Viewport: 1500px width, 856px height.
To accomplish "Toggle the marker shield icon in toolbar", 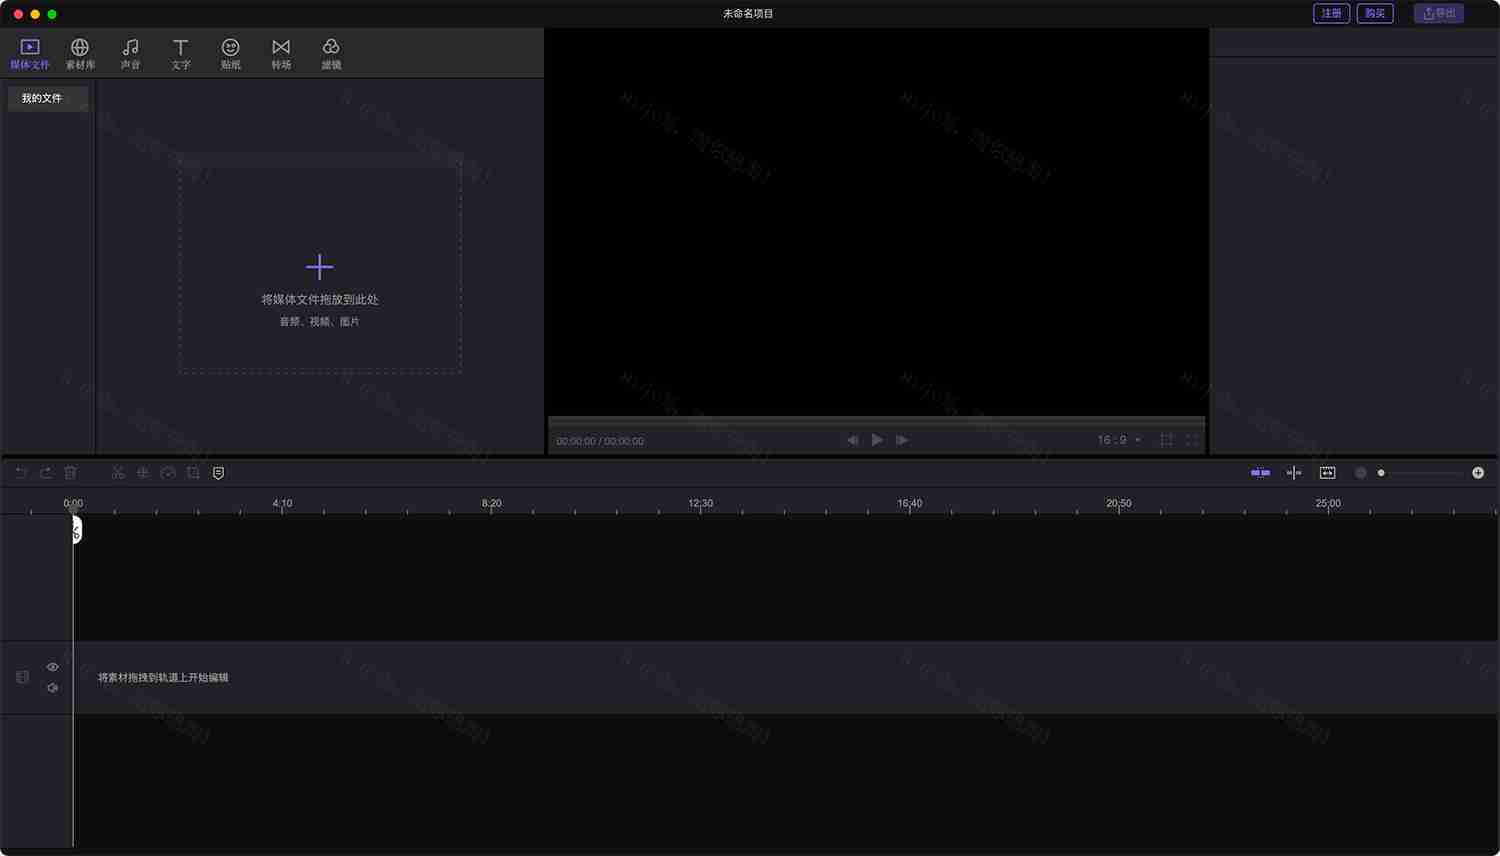I will pyautogui.click(x=219, y=472).
